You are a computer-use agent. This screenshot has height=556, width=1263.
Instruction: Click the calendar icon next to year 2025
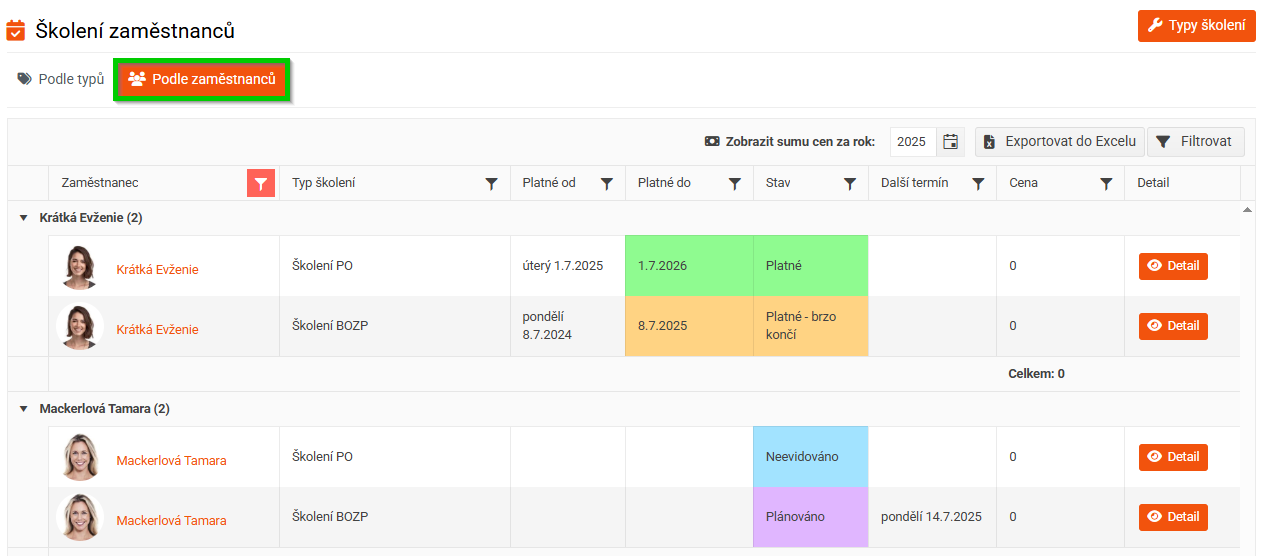[951, 142]
